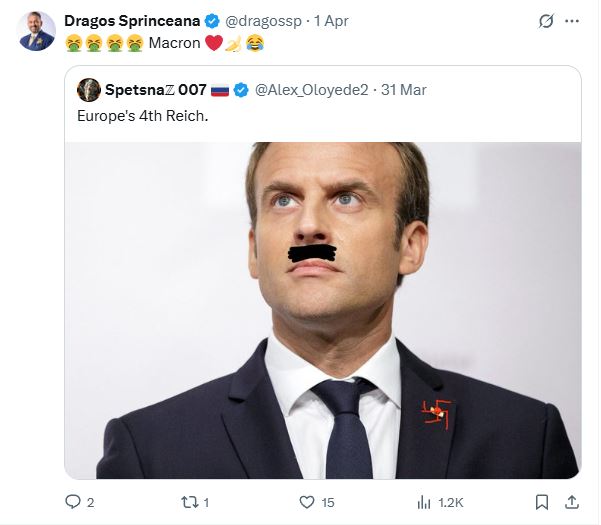This screenshot has width=601, height=525.
Task: Repost the tweet using the retweet icon
Action: pyautogui.click(x=189, y=502)
